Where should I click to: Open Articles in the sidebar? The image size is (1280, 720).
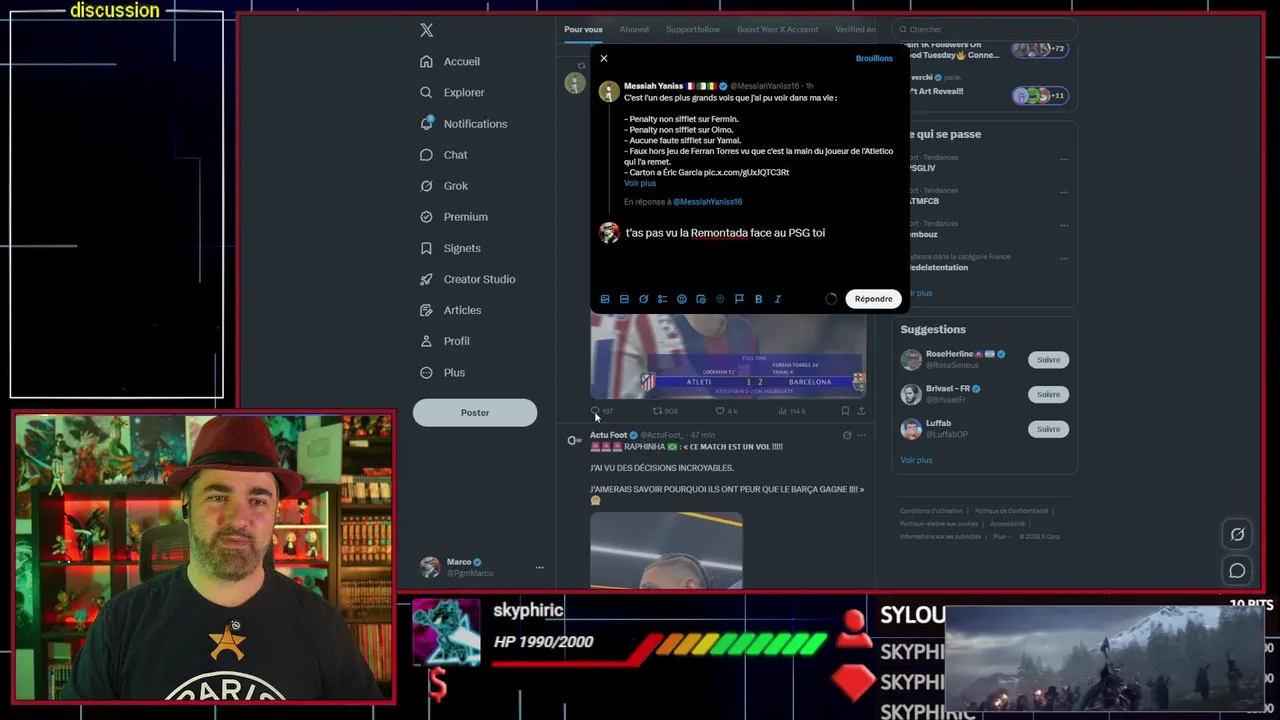[x=451, y=310]
